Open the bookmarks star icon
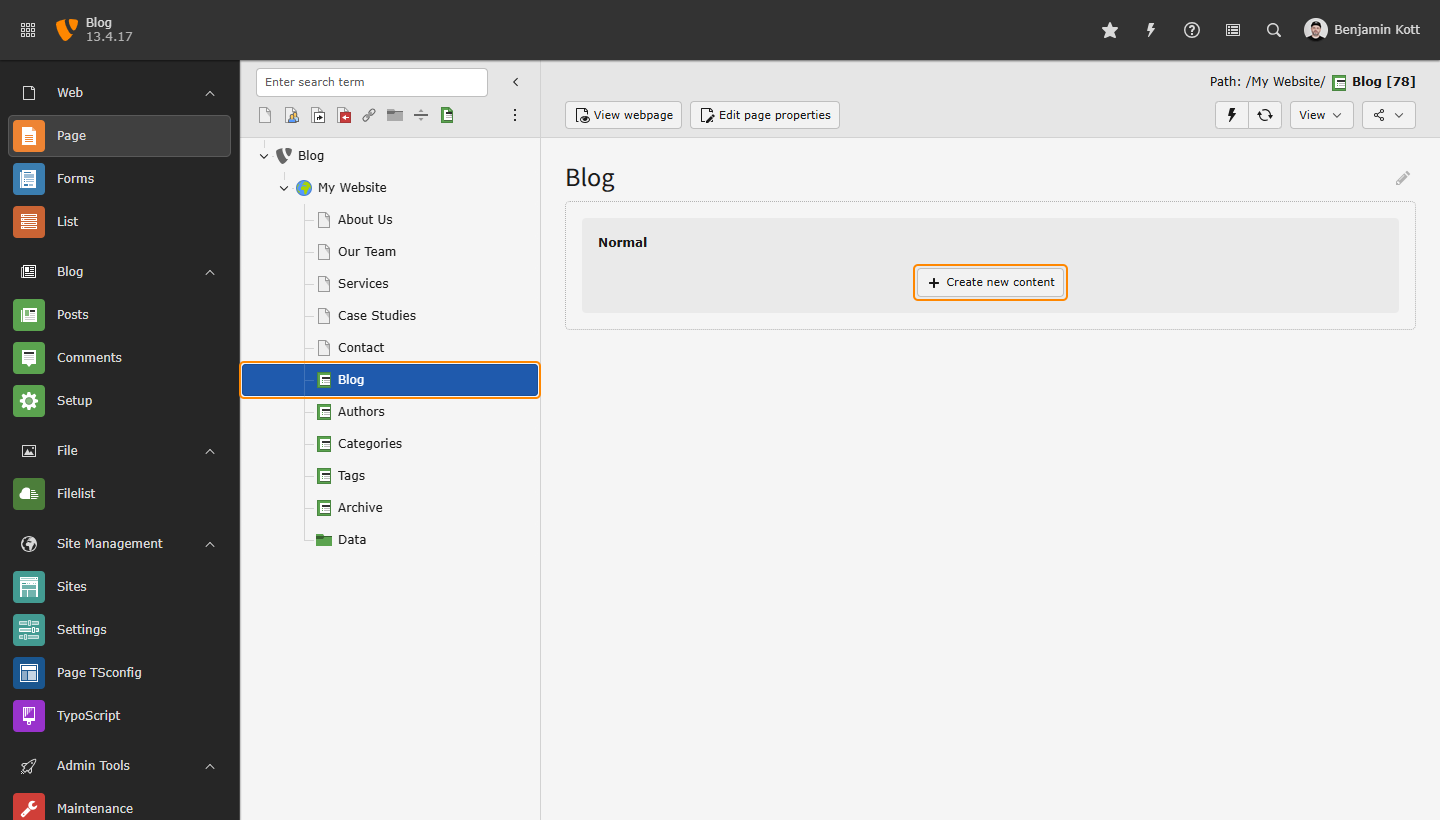Image resolution: width=1440 pixels, height=820 pixels. pos(1109,30)
